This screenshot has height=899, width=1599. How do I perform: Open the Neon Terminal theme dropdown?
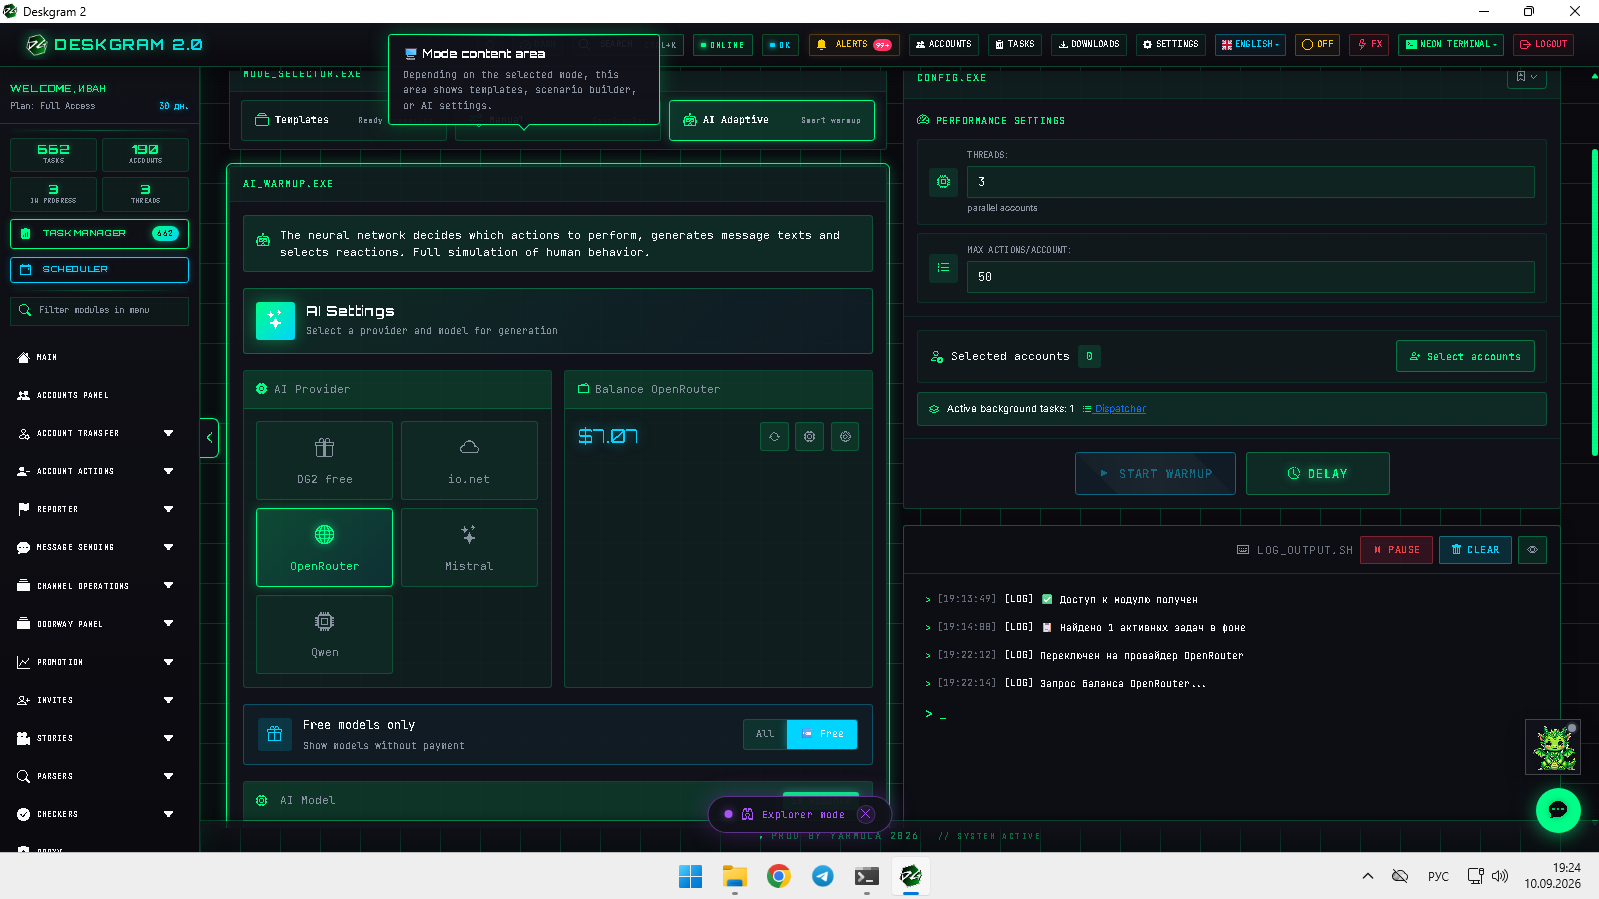click(x=1451, y=45)
